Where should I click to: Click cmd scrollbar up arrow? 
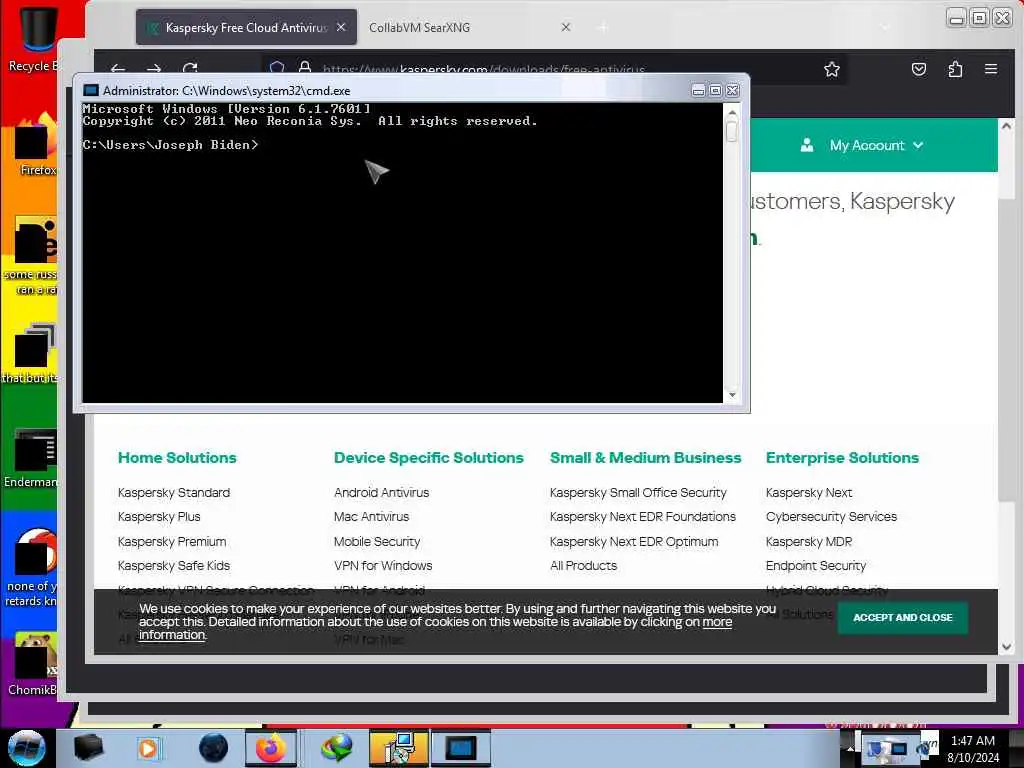pyautogui.click(x=731, y=112)
